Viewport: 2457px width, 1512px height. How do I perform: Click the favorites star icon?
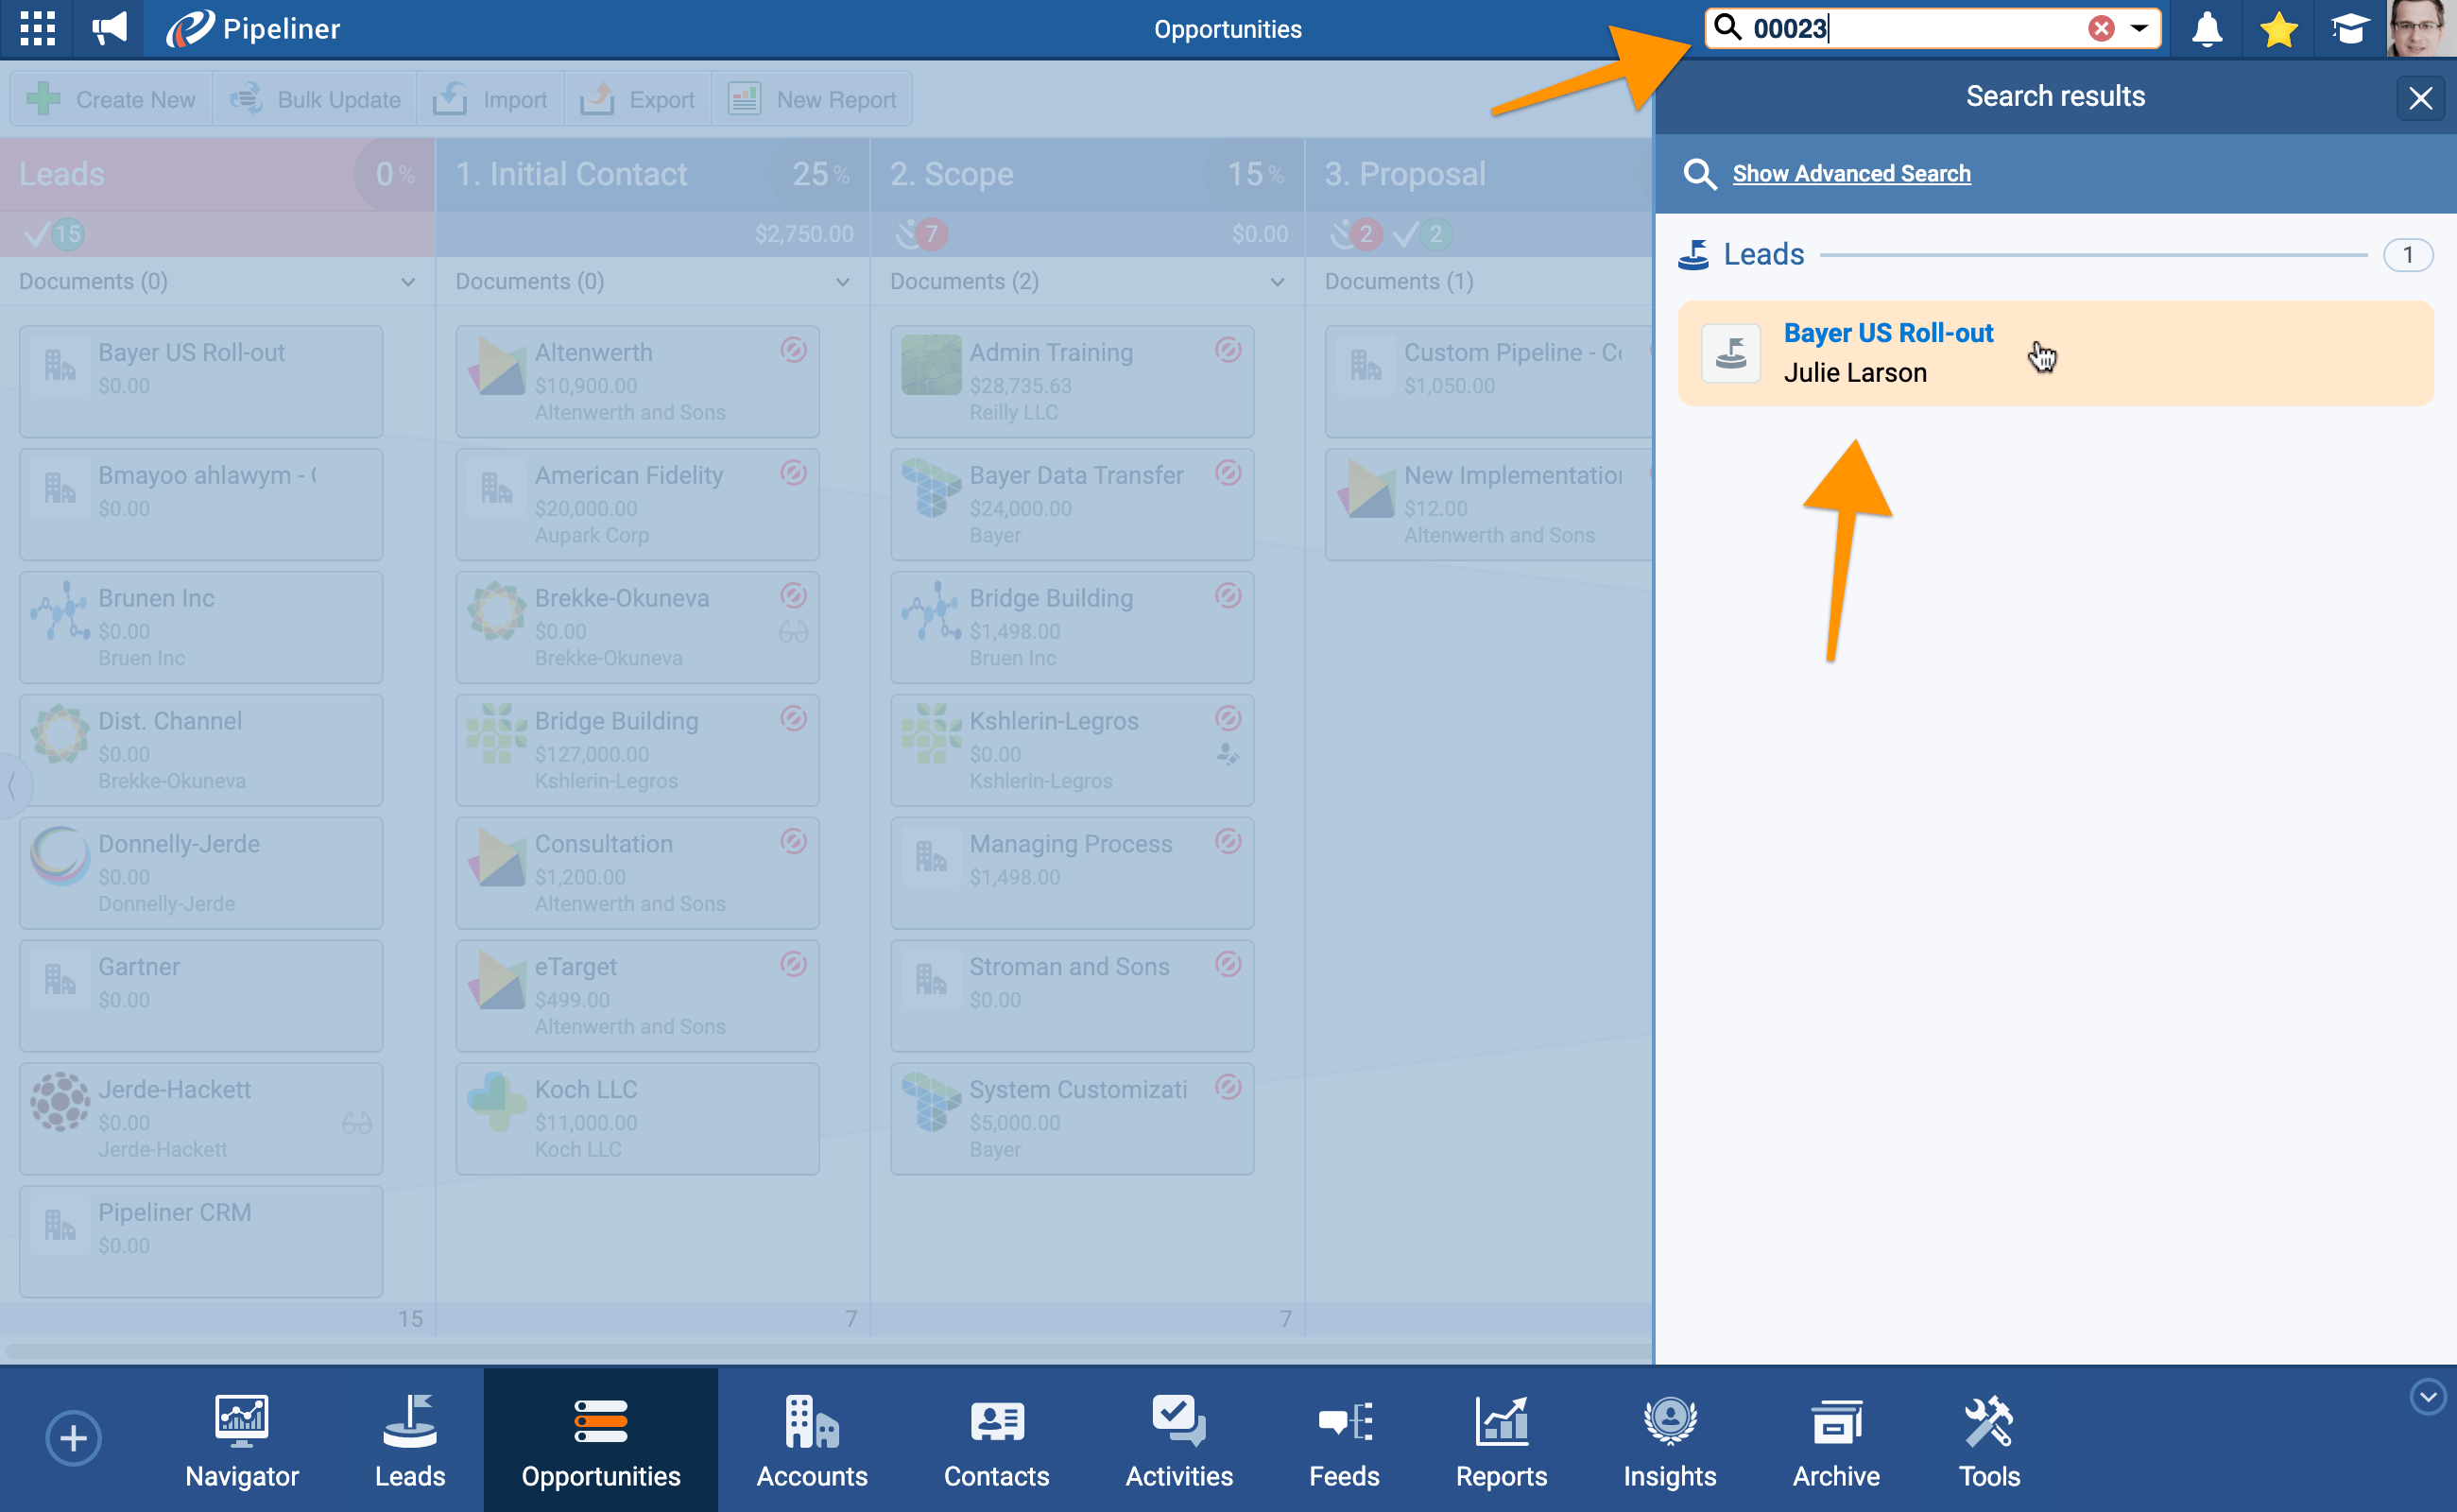(2277, 29)
